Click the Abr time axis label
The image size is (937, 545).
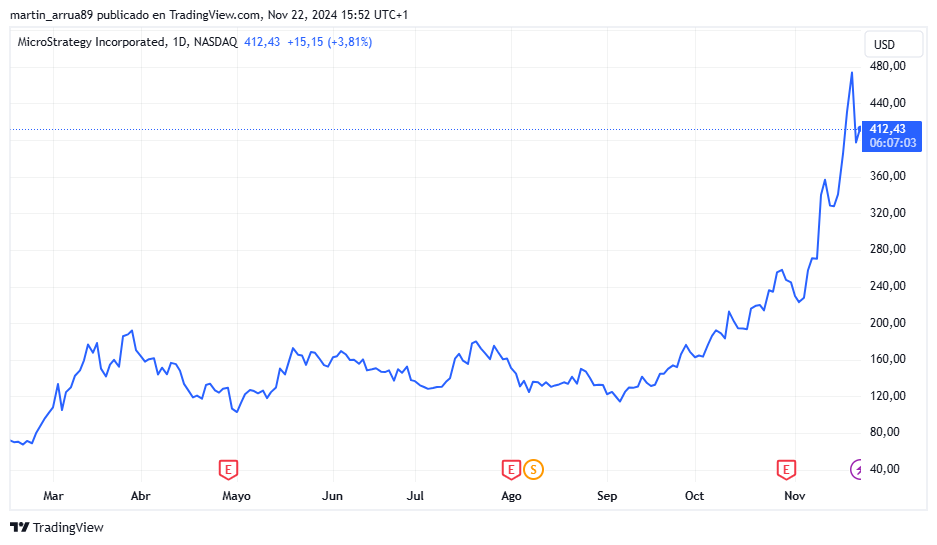tap(140, 496)
